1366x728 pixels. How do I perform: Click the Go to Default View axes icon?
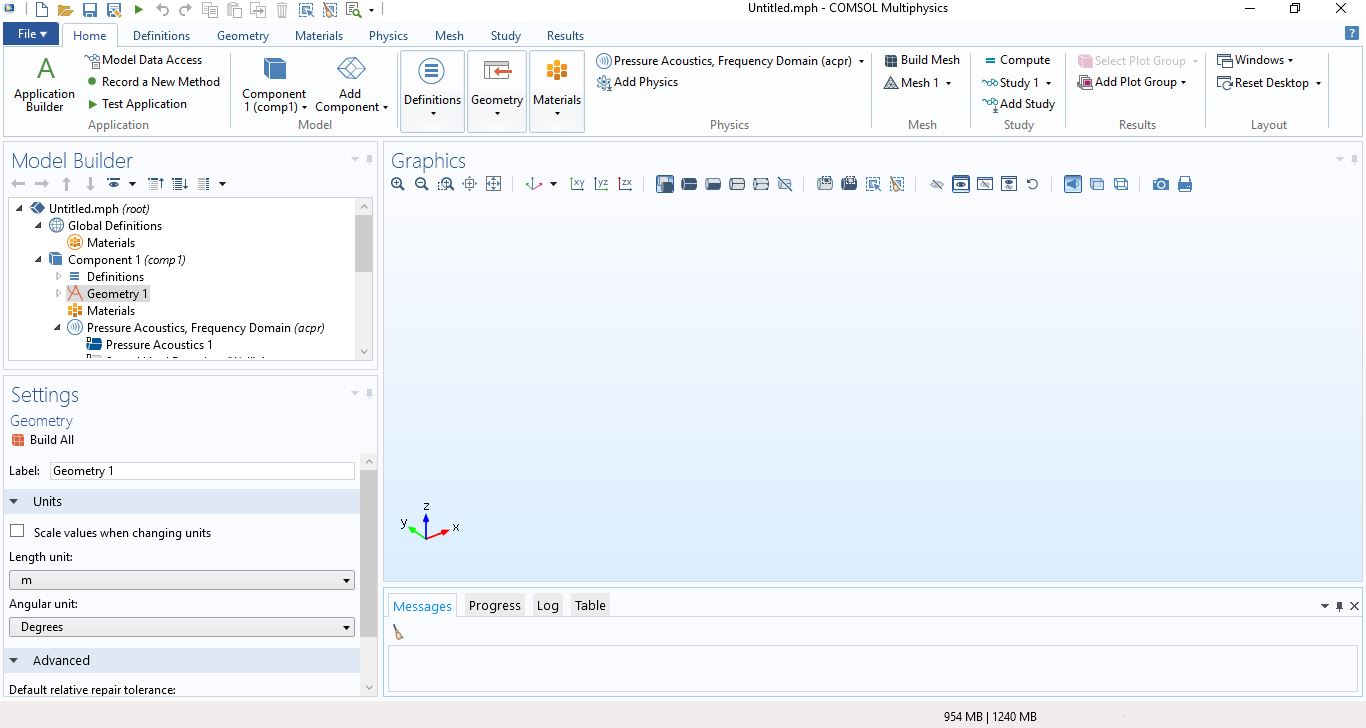click(534, 184)
